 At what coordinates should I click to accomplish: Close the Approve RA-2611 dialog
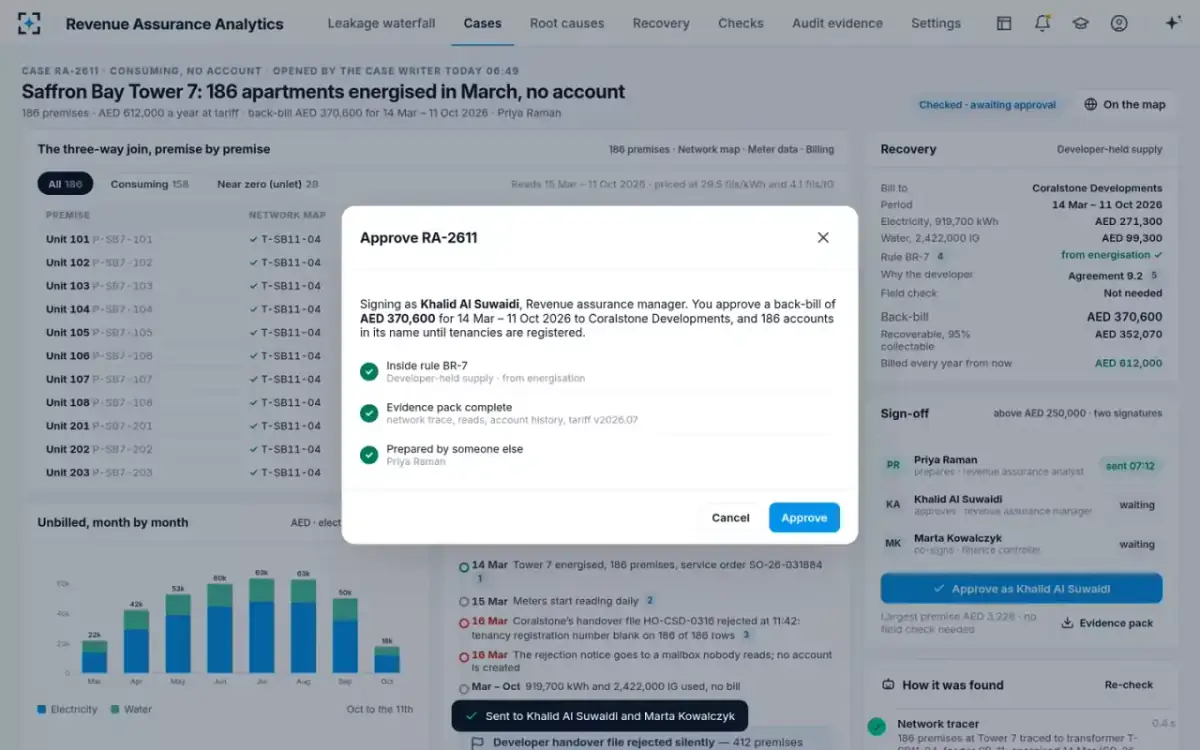pos(823,237)
